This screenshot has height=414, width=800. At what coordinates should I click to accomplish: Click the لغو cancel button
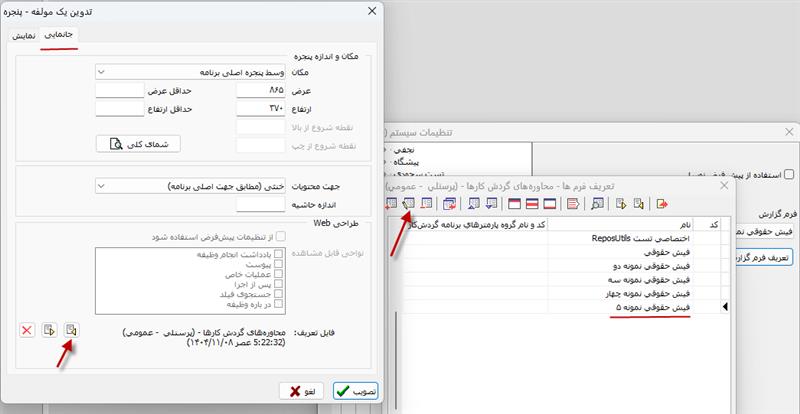click(303, 391)
